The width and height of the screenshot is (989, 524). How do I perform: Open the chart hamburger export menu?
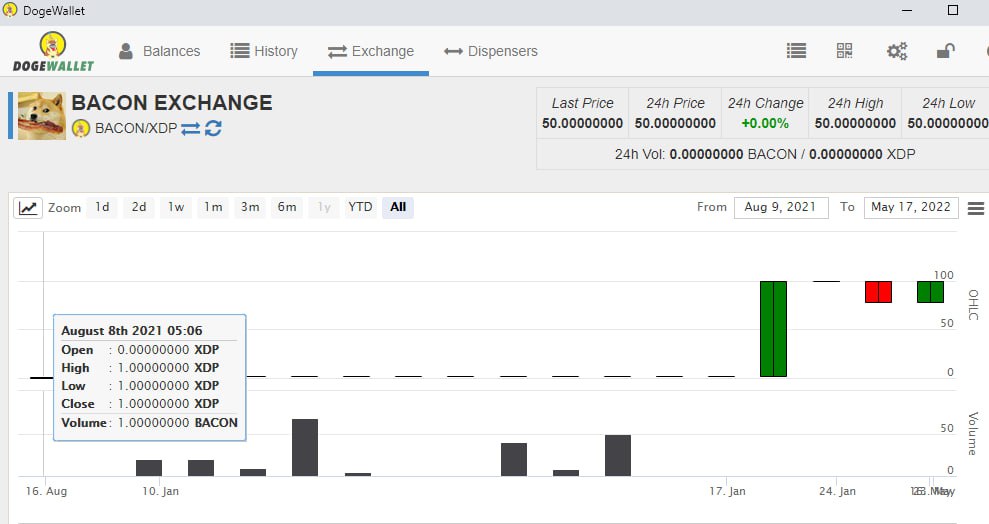(976, 208)
